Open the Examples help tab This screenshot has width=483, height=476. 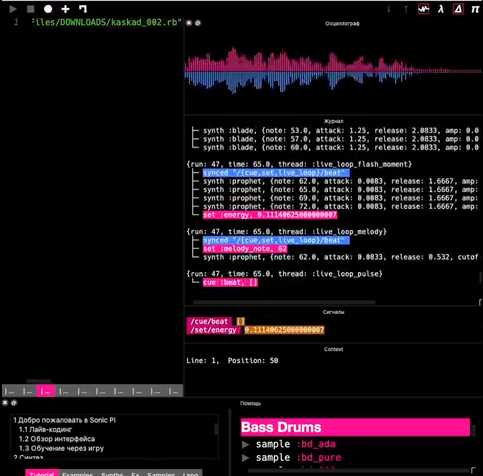(x=77, y=473)
